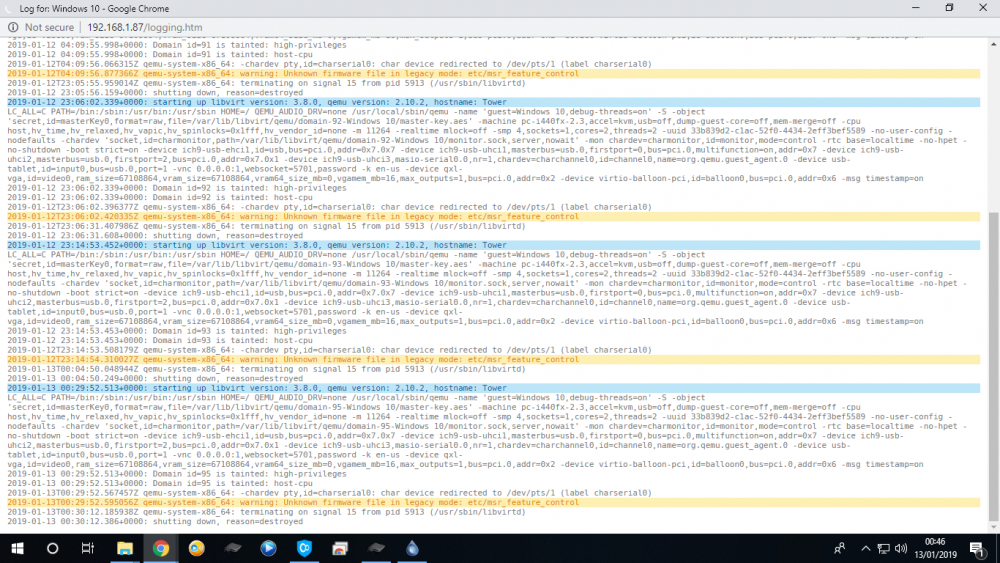
Task: Open Cortana search circle on taskbar
Action: pyautogui.click(x=52, y=548)
